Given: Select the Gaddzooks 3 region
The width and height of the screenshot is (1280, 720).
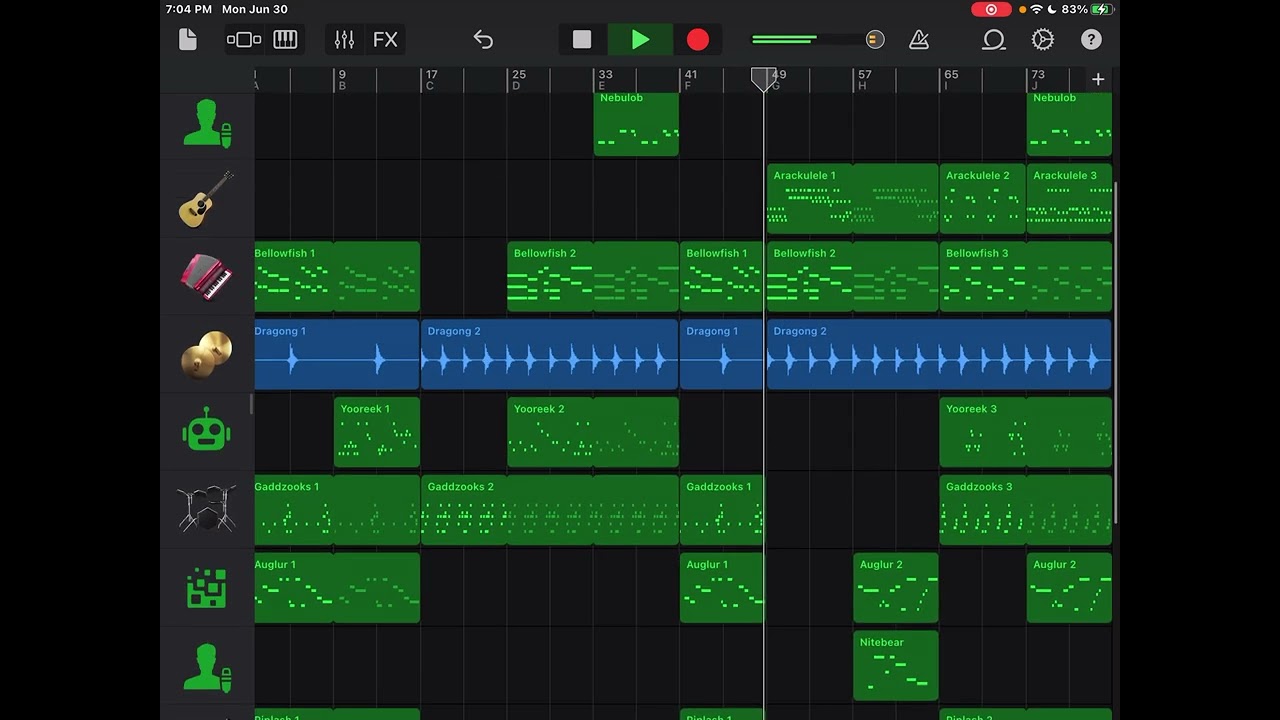Looking at the screenshot, I should click(1026, 511).
